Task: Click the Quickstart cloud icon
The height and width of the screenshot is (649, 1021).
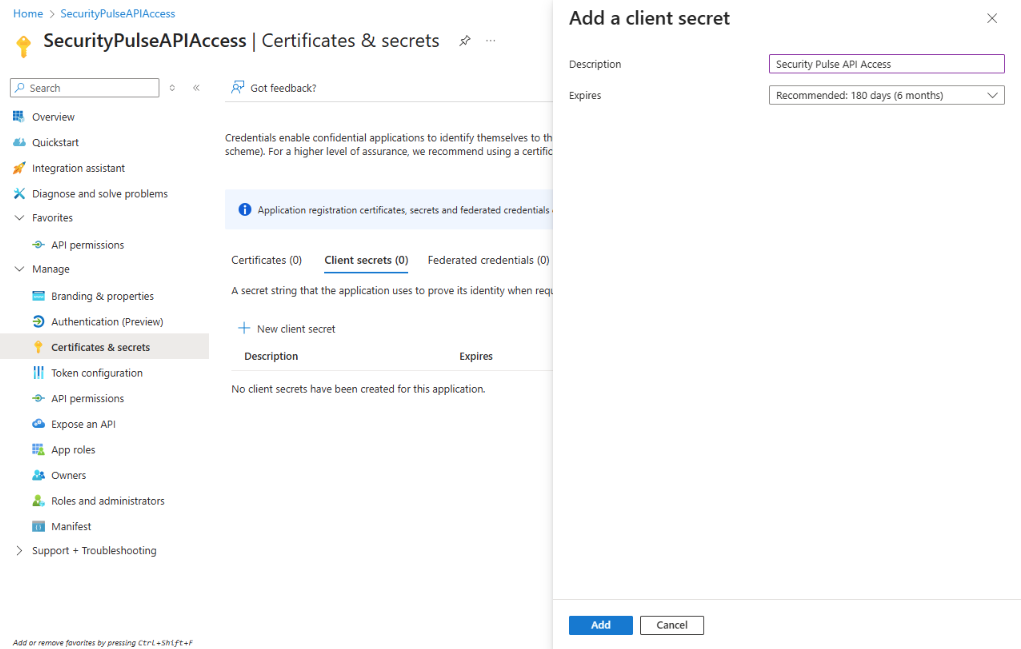Action: pos(19,142)
